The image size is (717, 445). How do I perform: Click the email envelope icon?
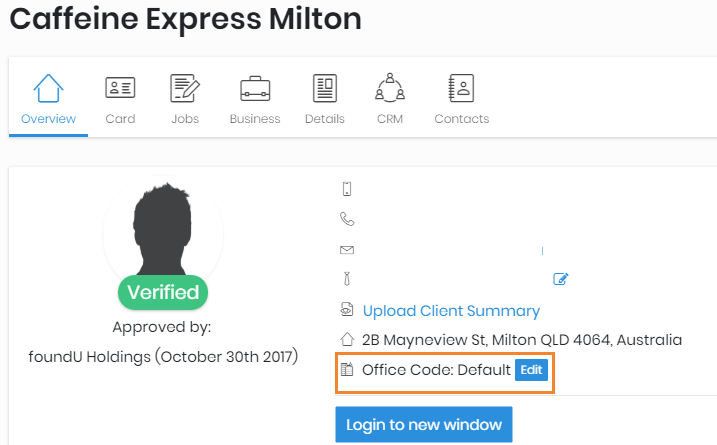(347, 249)
